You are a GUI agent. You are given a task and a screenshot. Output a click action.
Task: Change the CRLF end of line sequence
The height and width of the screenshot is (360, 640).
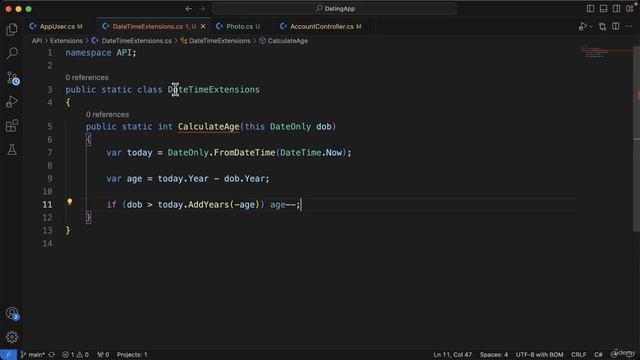[x=578, y=355]
